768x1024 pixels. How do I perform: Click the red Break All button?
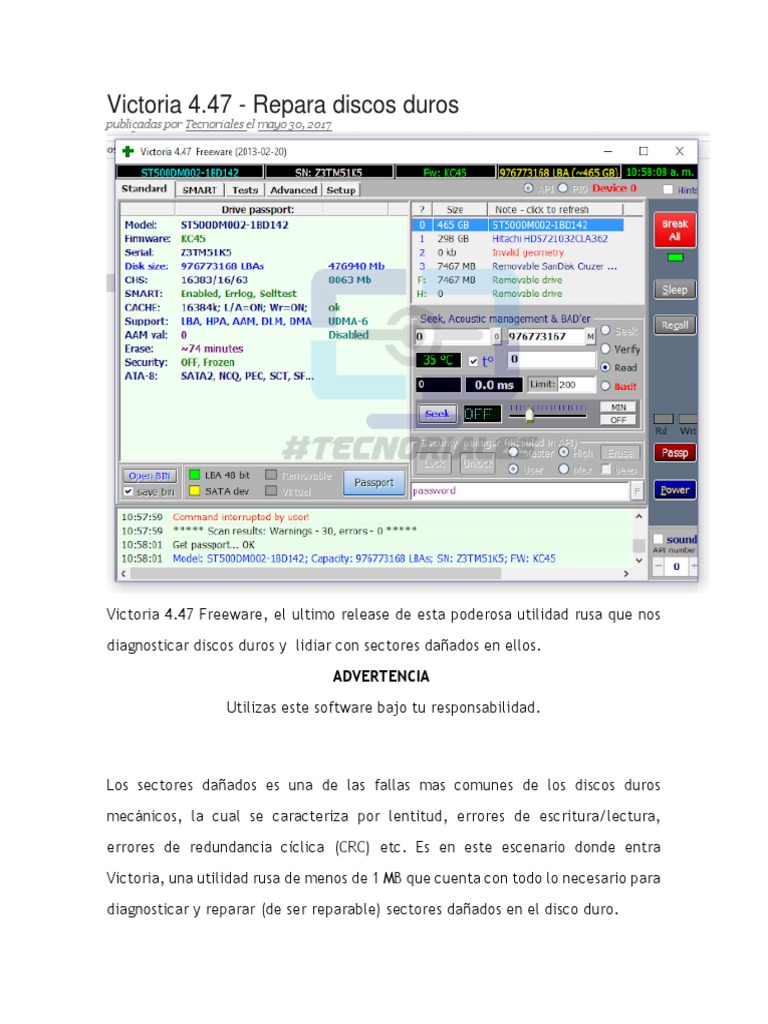675,230
